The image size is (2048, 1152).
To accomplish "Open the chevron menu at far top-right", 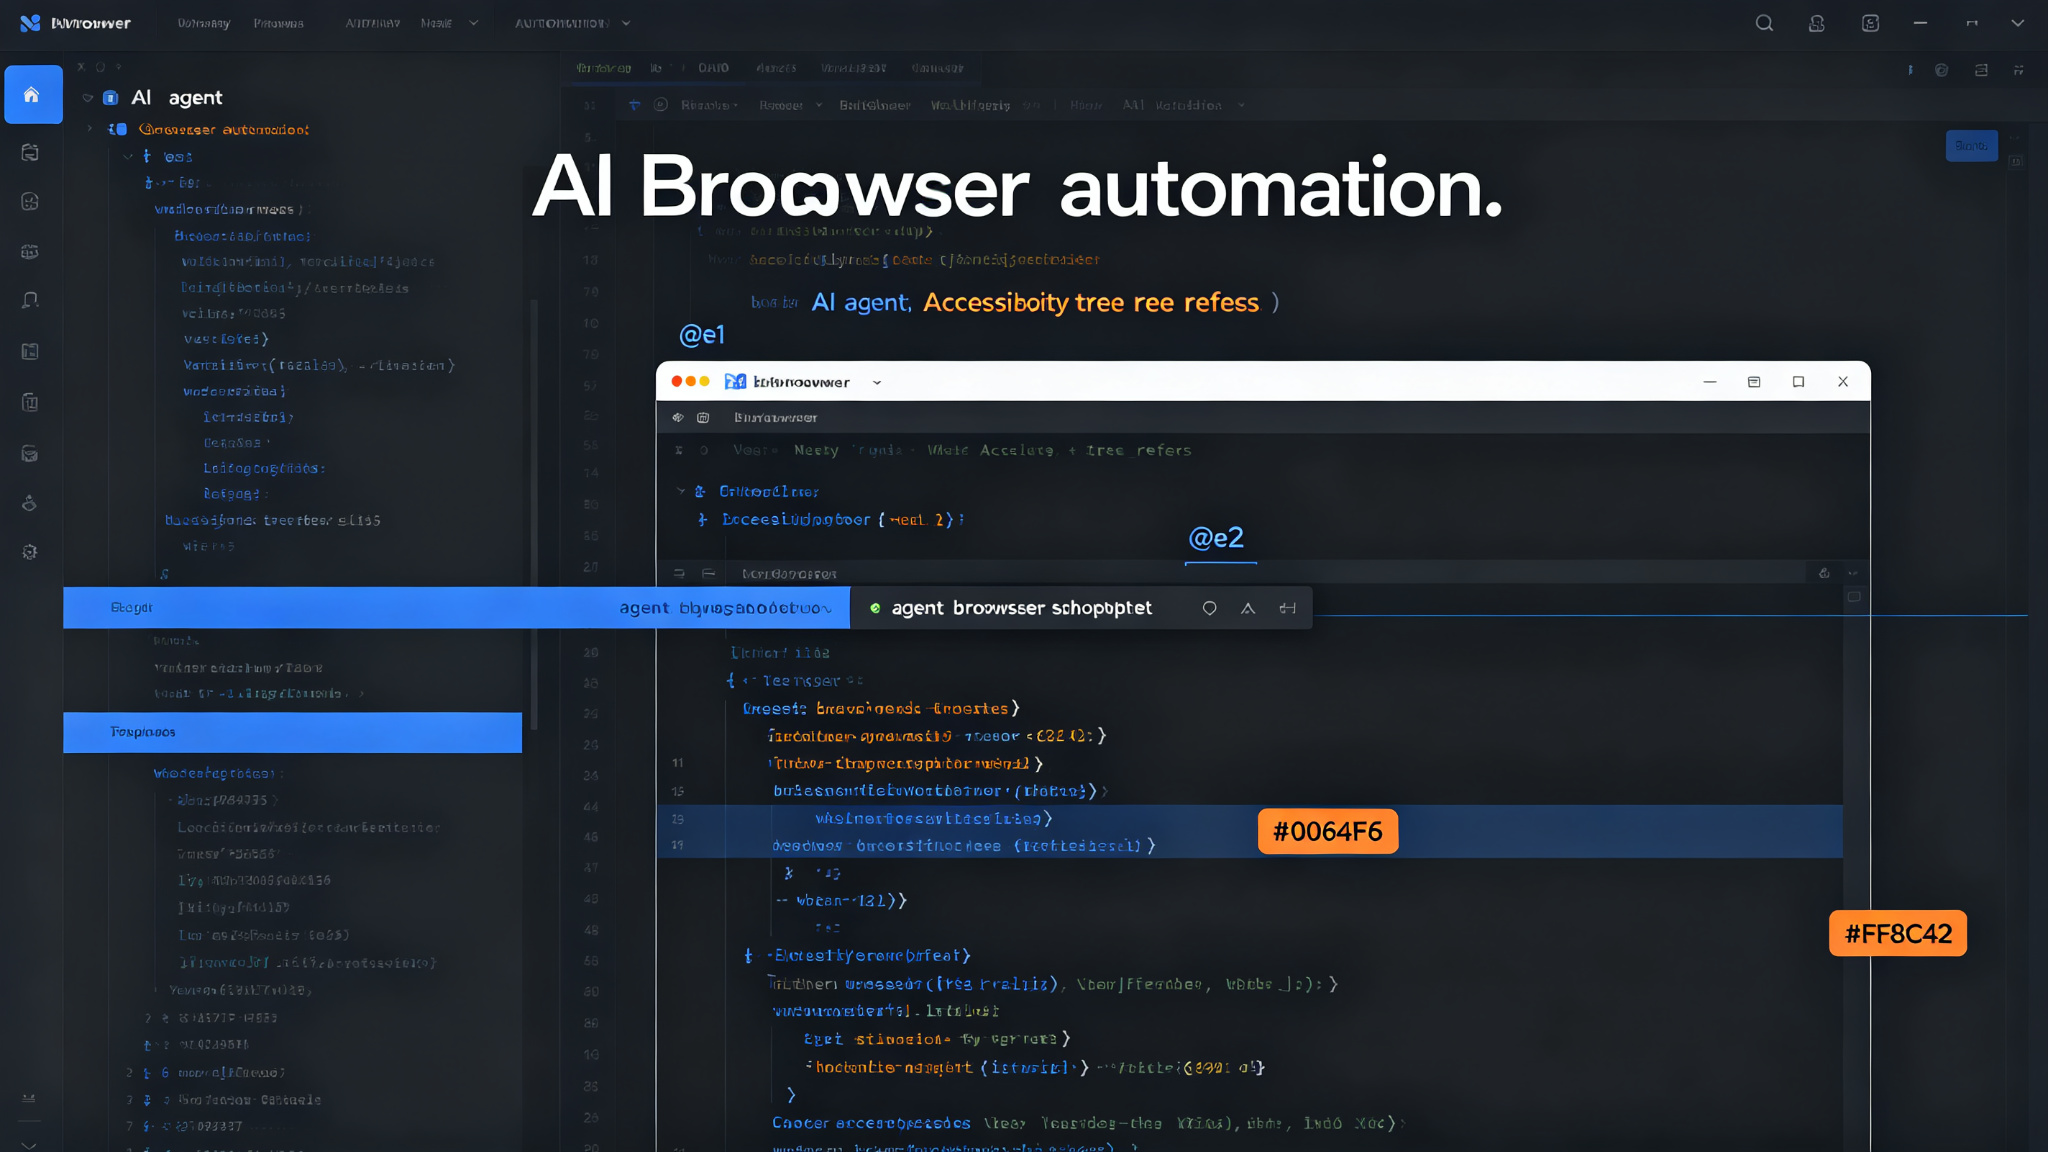I will coord(2017,23).
